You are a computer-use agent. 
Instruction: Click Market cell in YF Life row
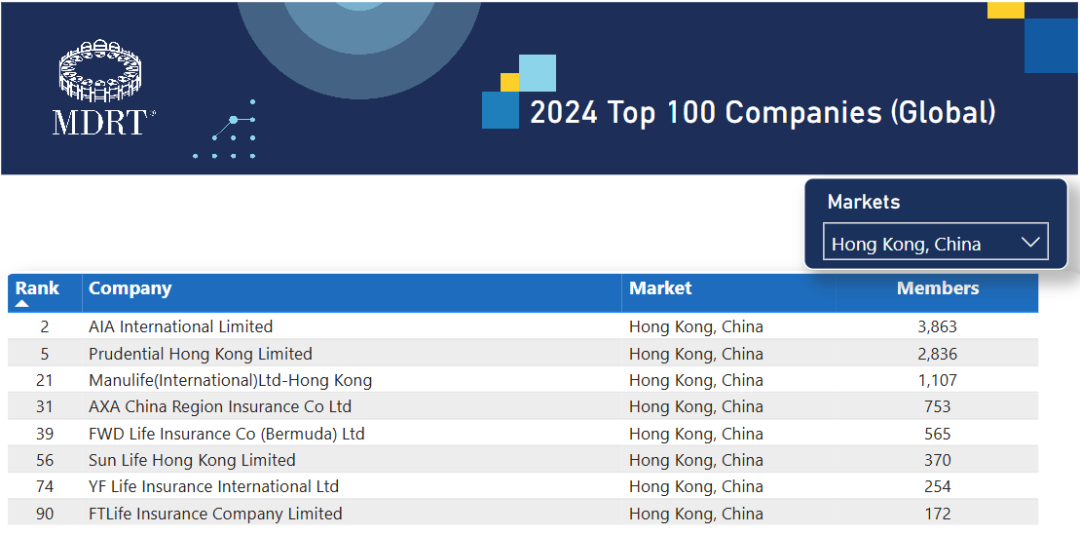click(x=696, y=487)
